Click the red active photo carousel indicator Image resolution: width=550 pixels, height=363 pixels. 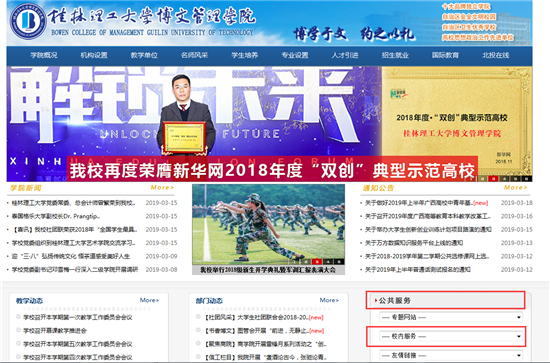317,262
